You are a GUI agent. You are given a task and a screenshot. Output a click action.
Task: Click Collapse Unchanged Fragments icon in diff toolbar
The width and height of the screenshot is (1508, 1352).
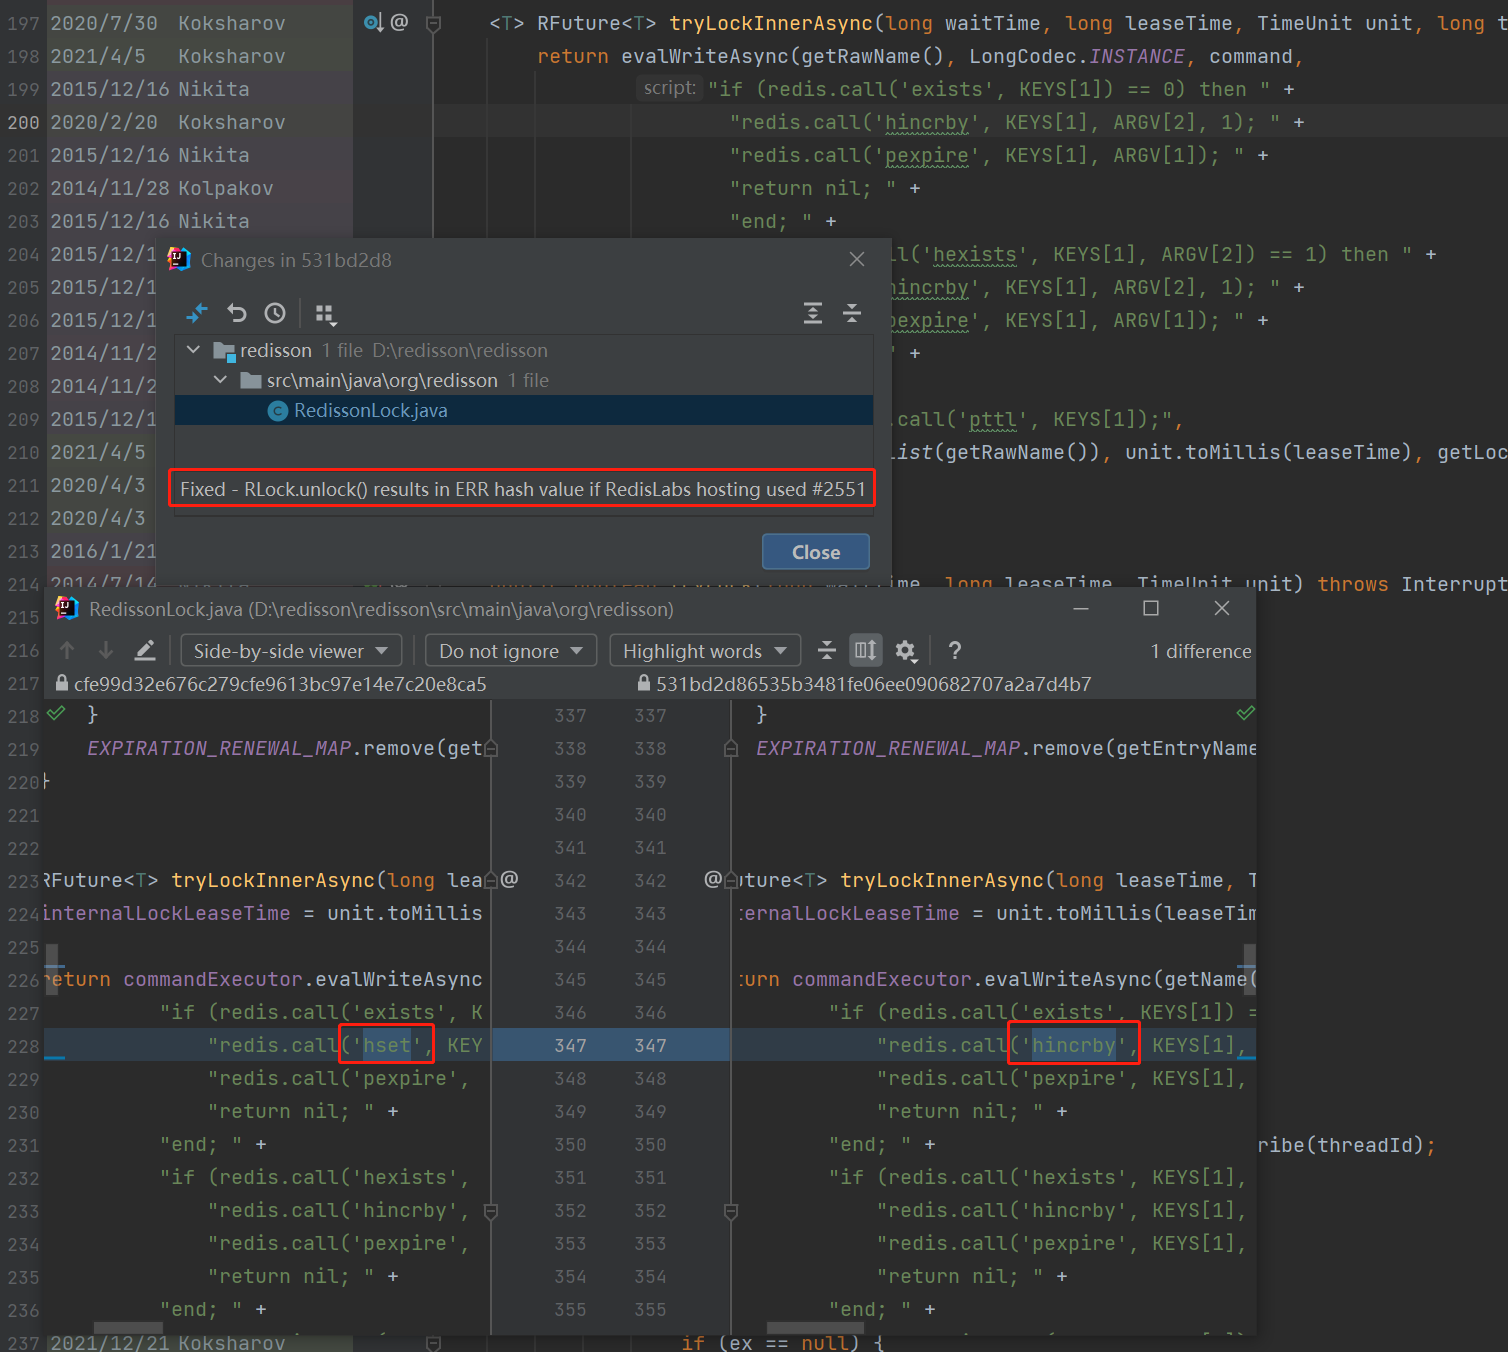(x=827, y=651)
